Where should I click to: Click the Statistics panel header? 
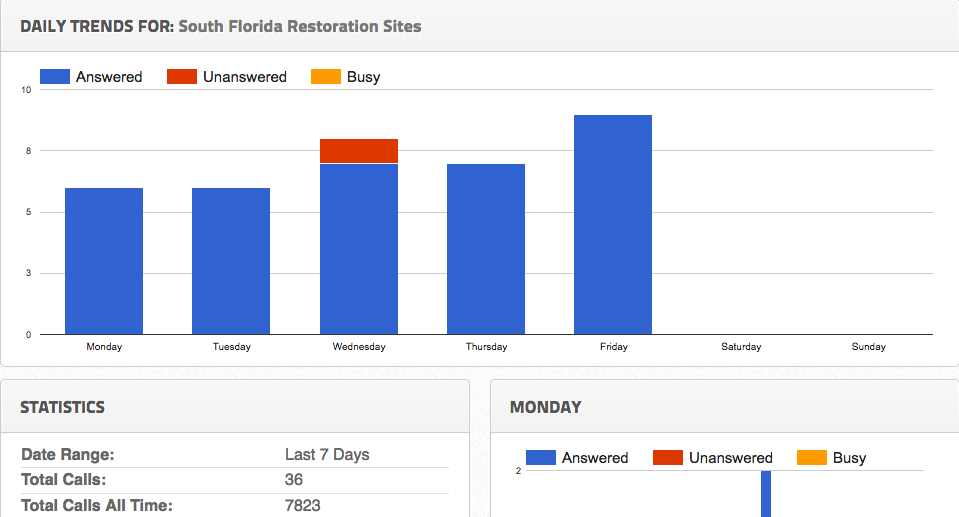[63, 407]
